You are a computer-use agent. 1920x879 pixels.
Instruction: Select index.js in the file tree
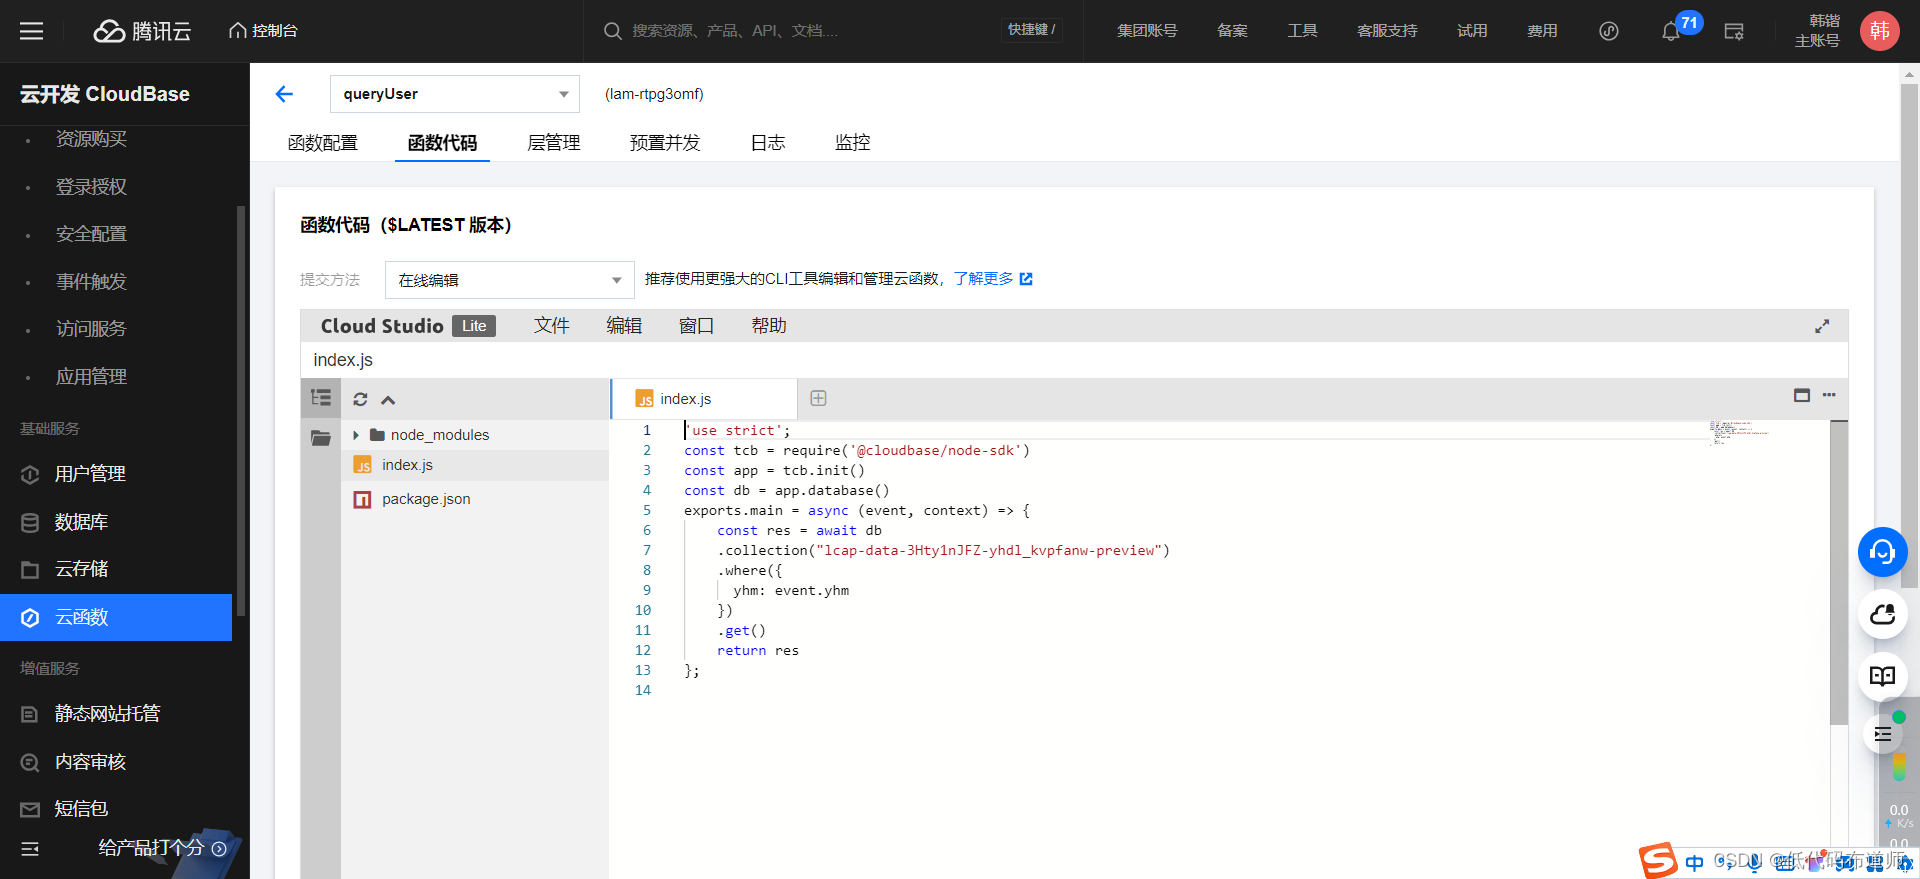[x=475, y=465]
